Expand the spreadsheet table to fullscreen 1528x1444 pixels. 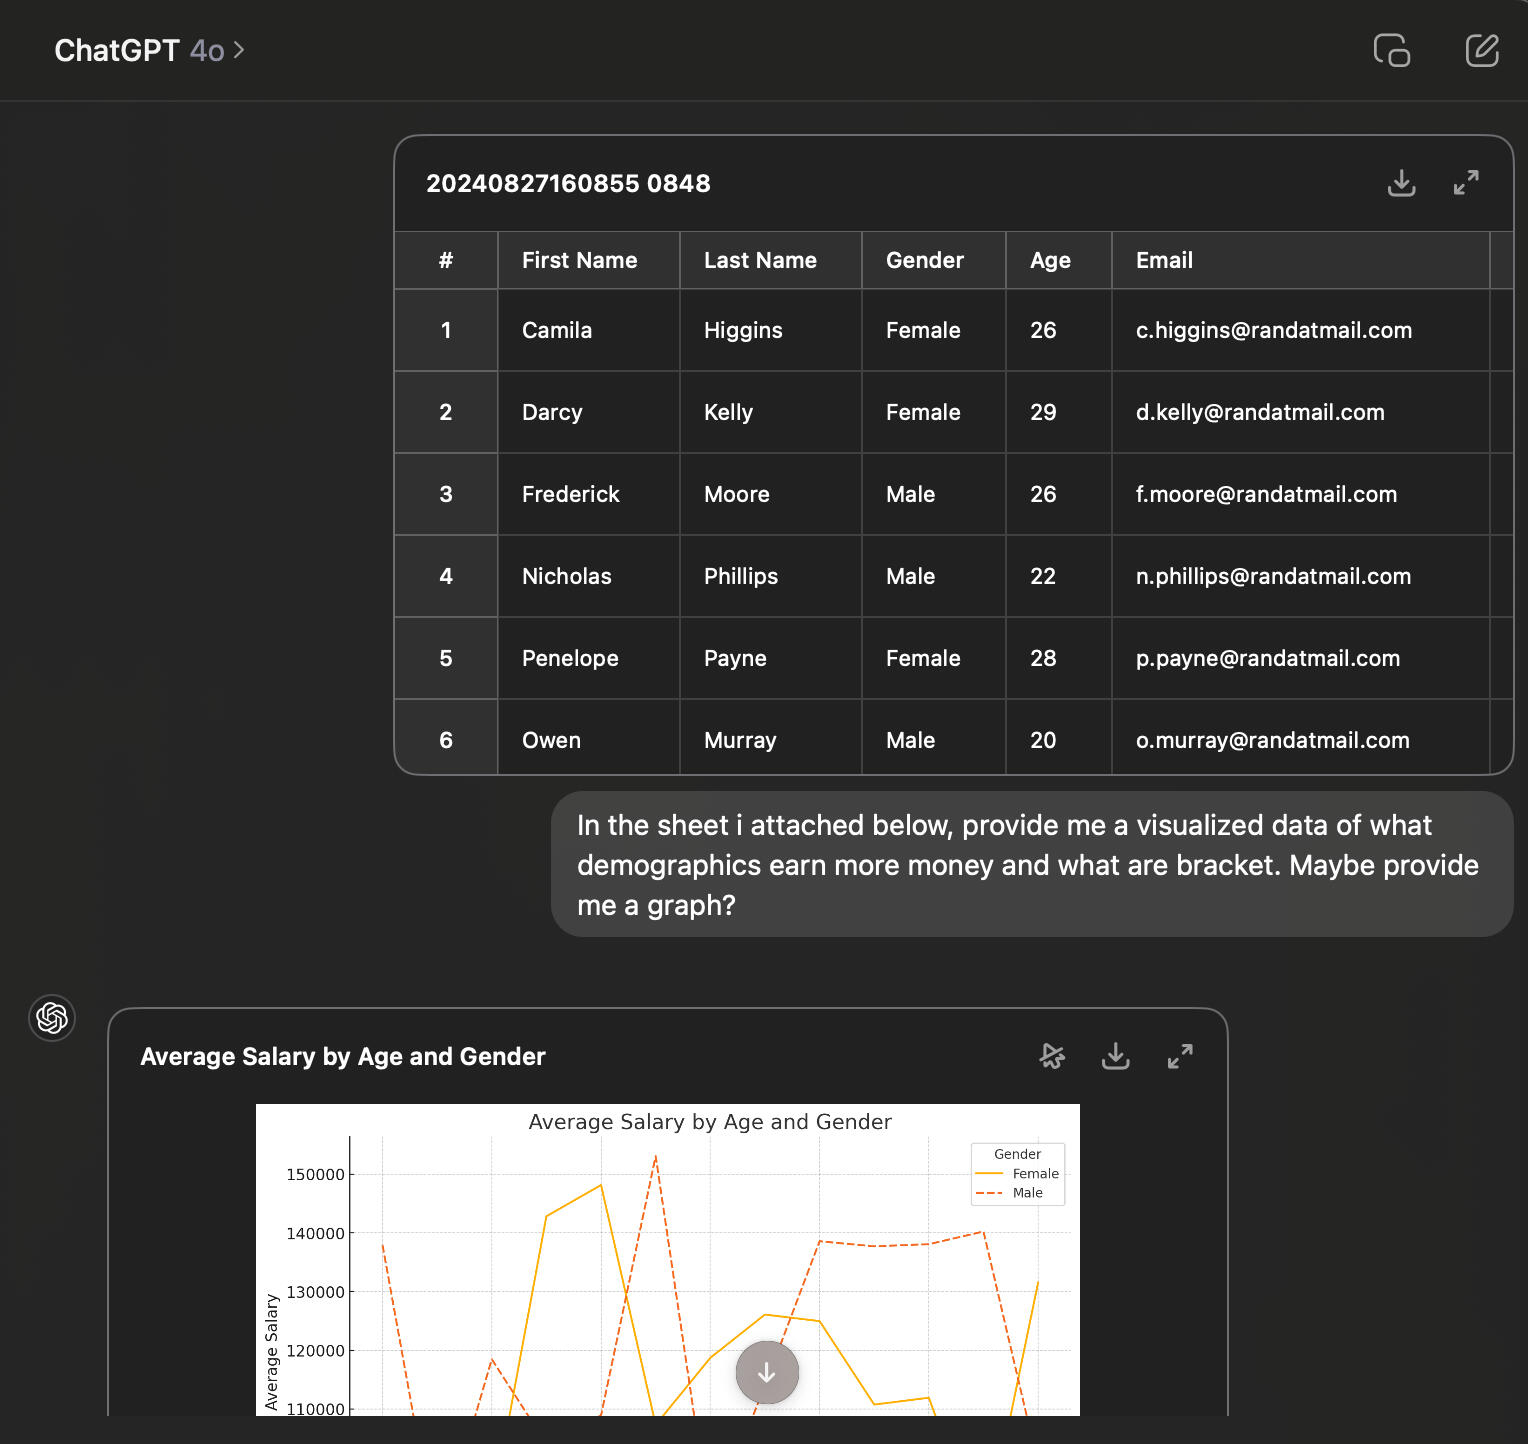(x=1465, y=183)
